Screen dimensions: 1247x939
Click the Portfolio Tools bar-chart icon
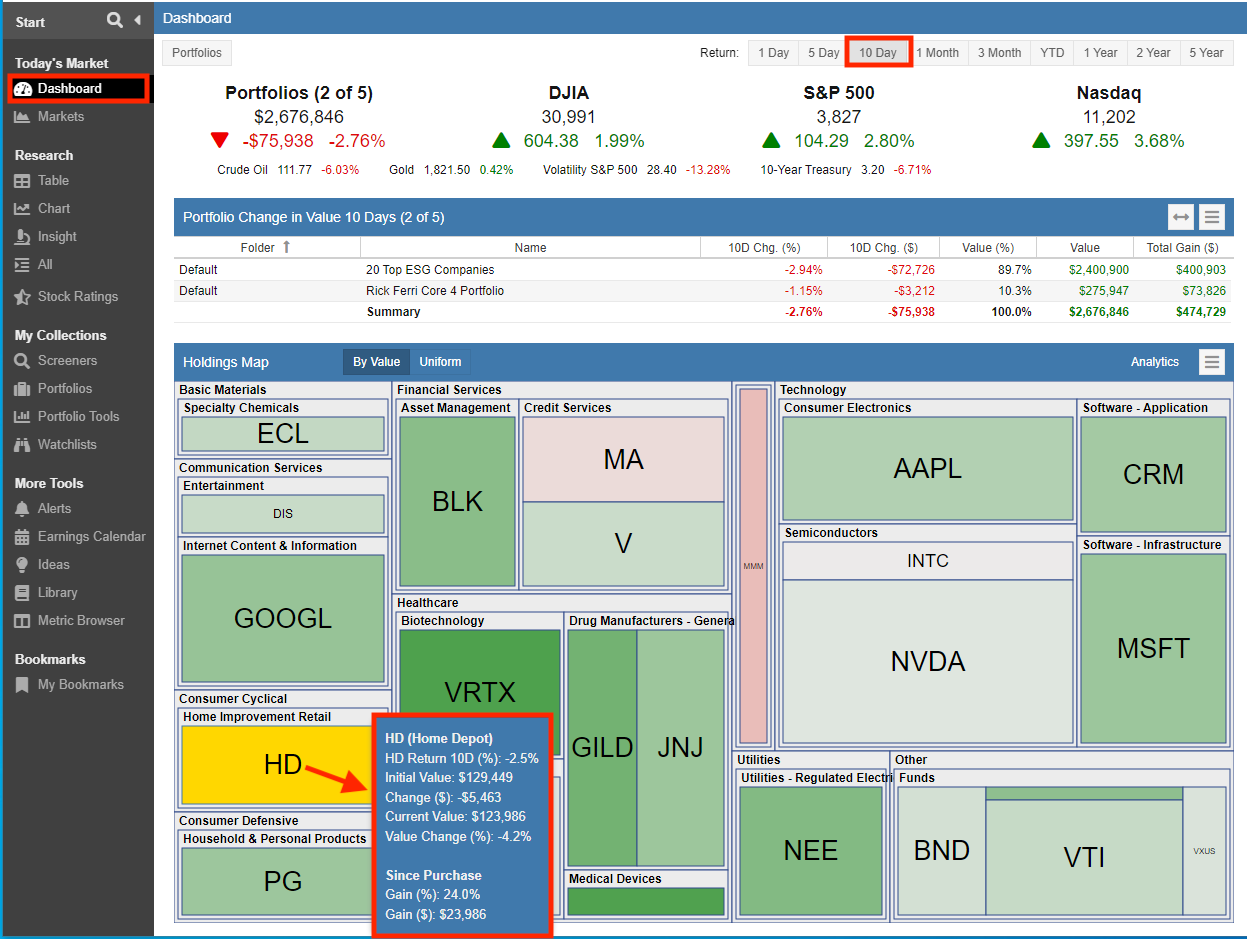[22, 417]
